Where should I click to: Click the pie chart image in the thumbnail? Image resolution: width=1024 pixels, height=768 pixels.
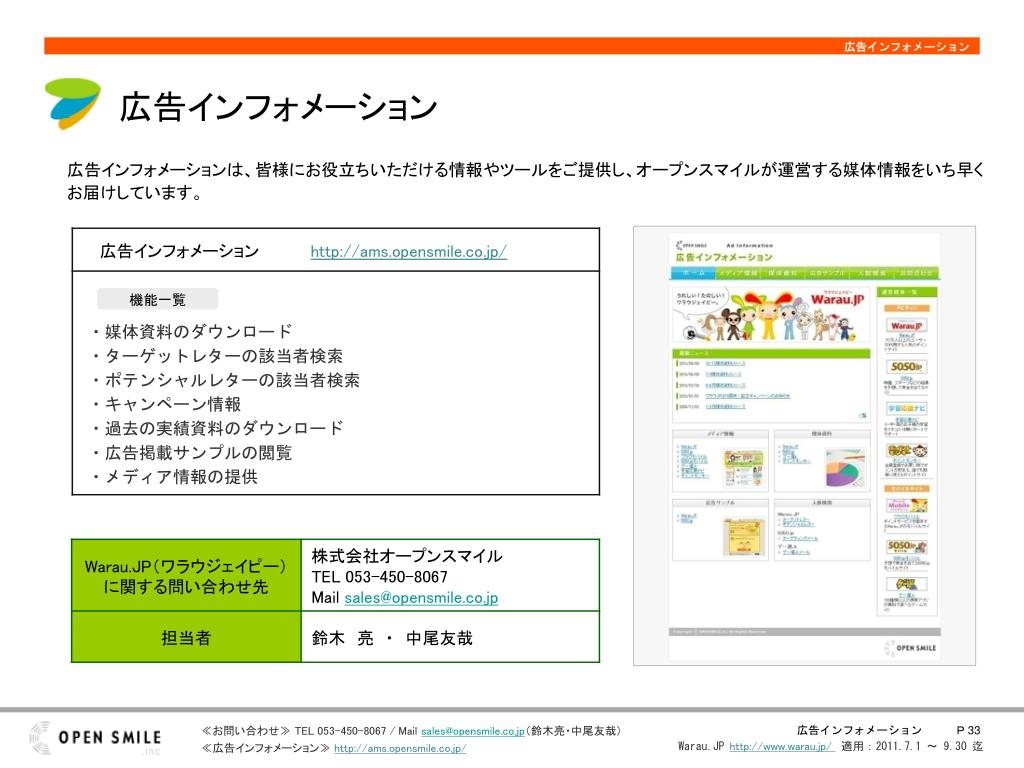pos(844,468)
